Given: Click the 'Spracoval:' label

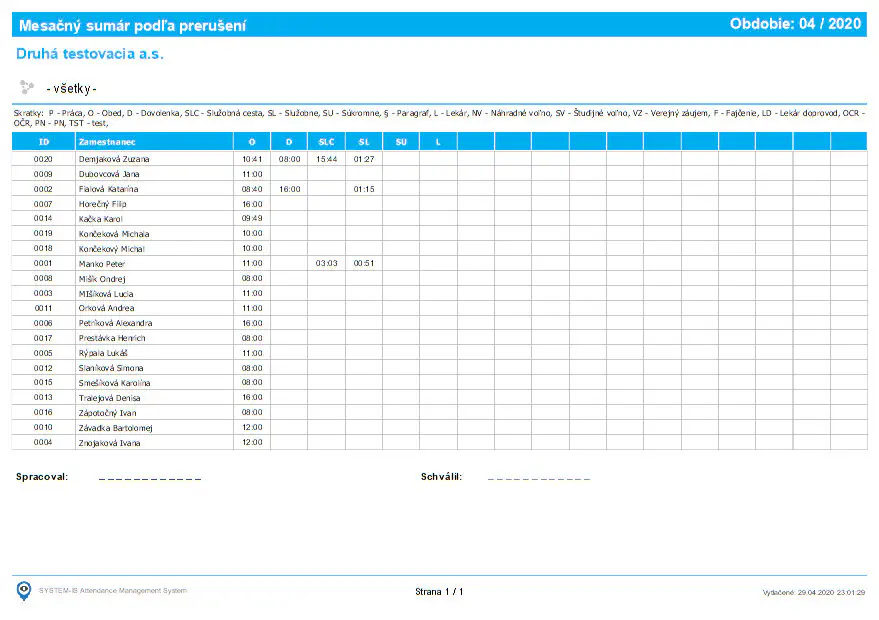Looking at the screenshot, I should (x=42, y=477).
